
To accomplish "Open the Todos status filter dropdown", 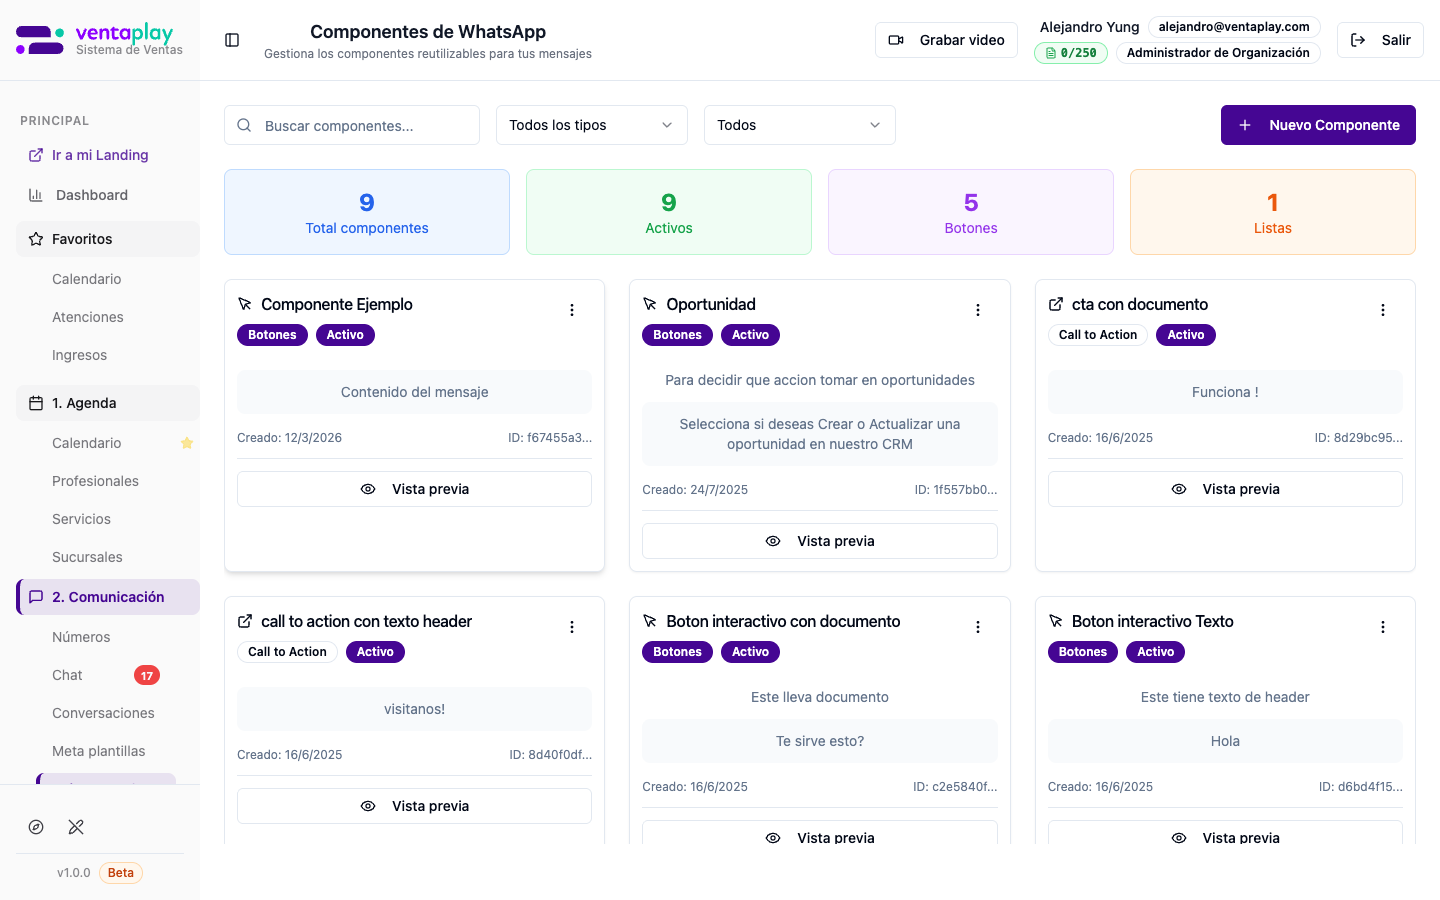I will (x=799, y=125).
